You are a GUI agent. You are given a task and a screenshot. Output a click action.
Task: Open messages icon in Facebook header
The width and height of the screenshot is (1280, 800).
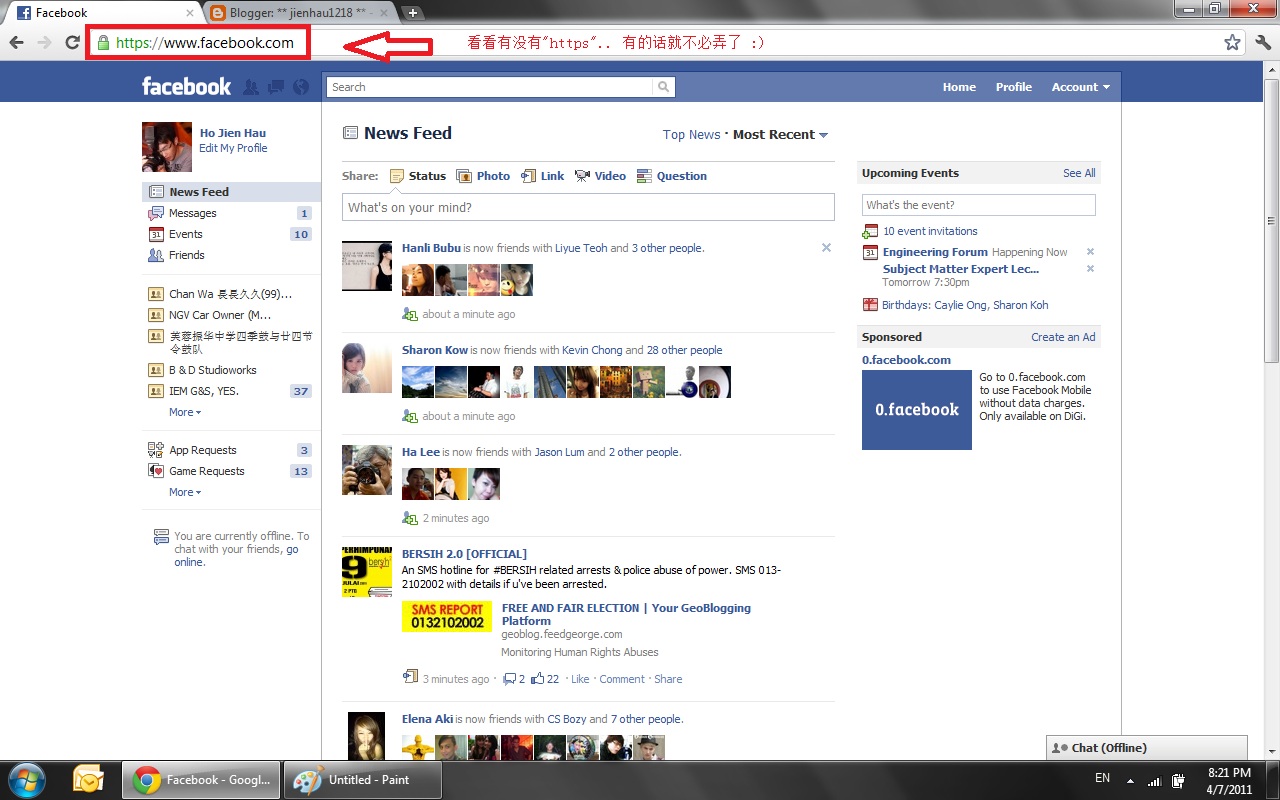point(276,87)
